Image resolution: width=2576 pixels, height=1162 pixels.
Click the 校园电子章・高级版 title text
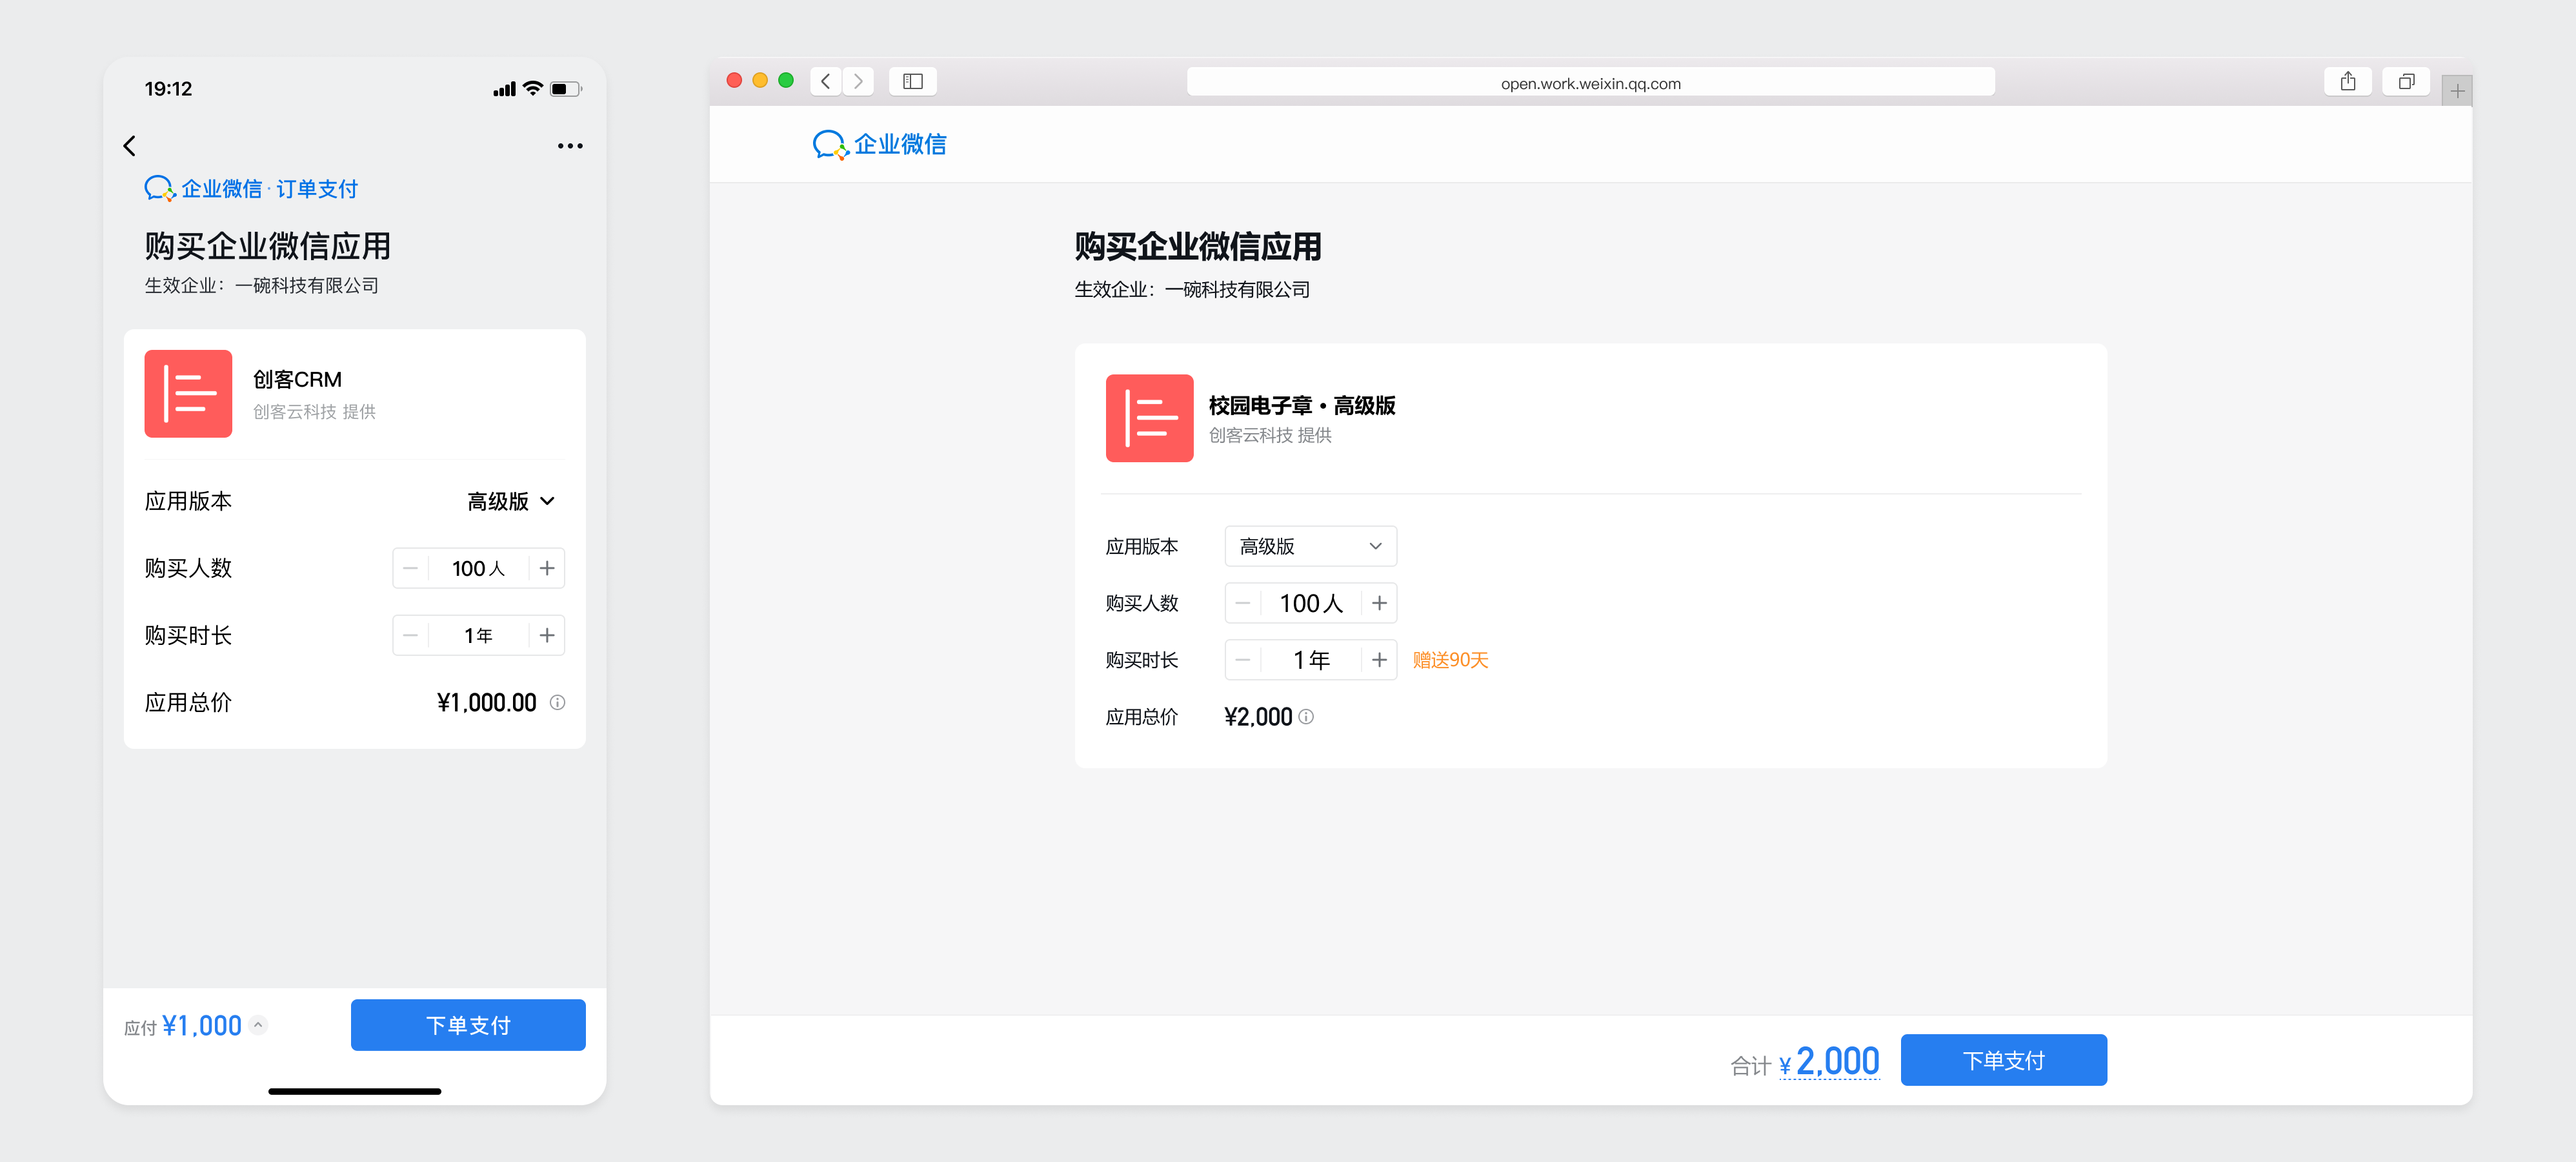click(1301, 405)
